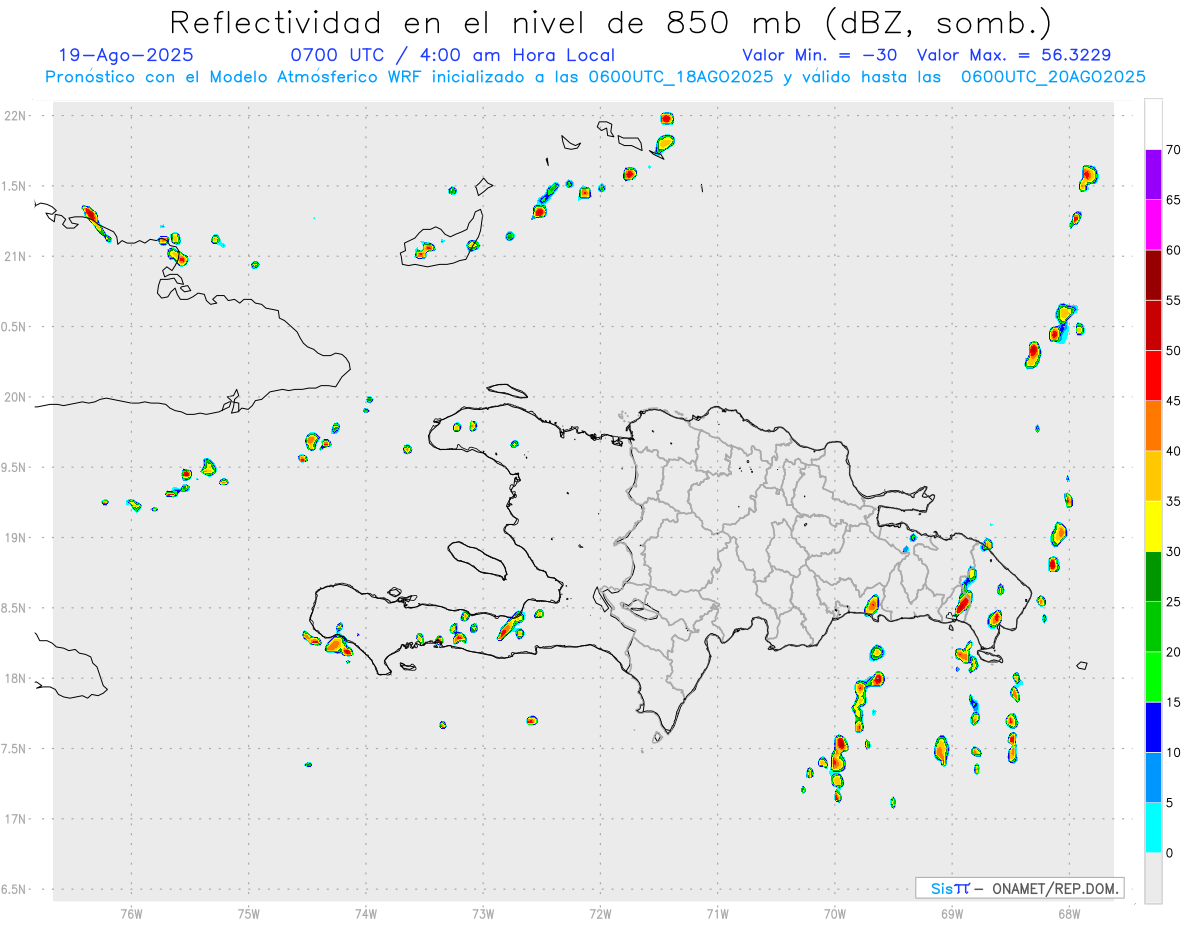This screenshot has height=927, width=1200.
Task: Click the 'Valor Max. = 56.3229' text
Action: (x=1014, y=55)
